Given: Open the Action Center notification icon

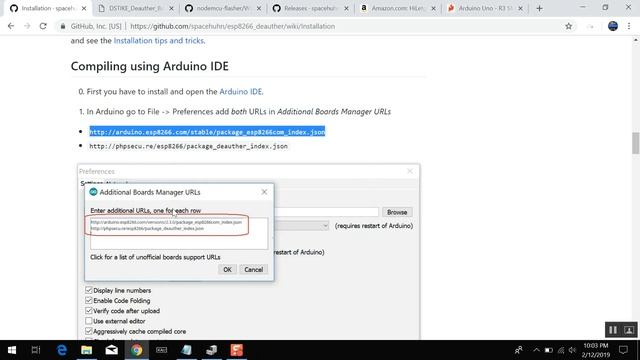Looking at the screenshot, I should tap(623, 350).
